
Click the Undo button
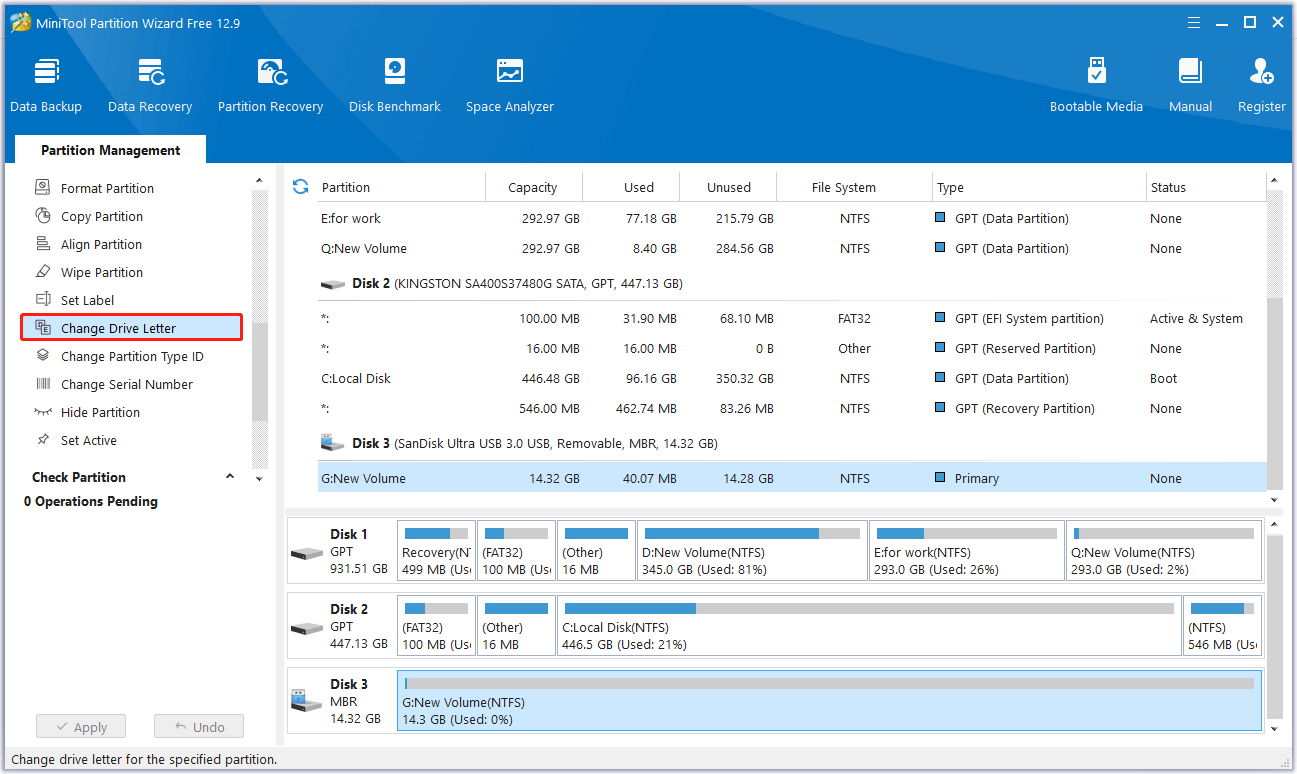coord(199,727)
